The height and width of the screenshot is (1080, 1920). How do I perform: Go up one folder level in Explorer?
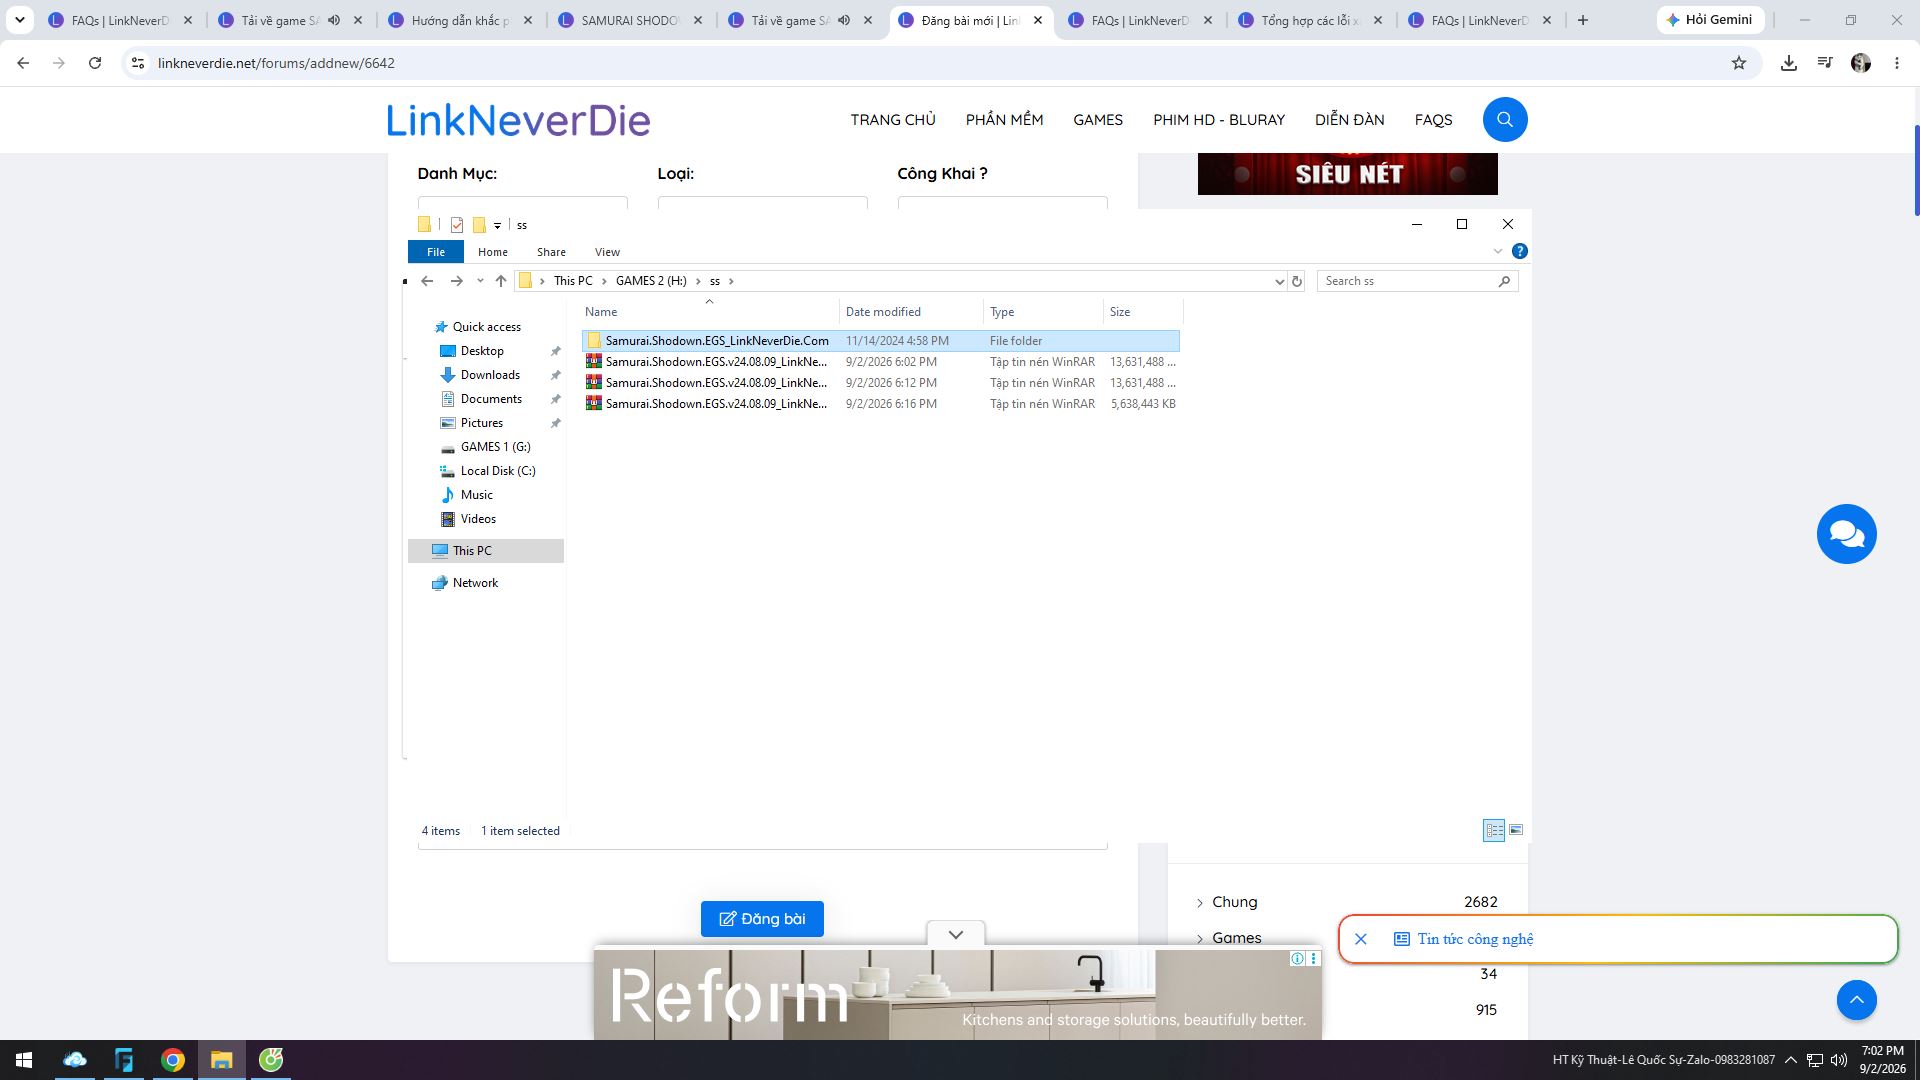coord(501,281)
